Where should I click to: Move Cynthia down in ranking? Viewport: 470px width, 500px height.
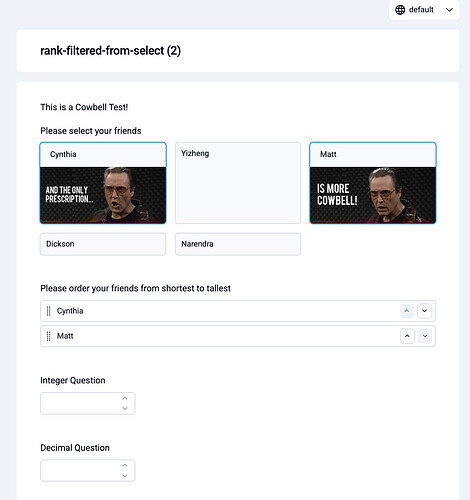(x=424, y=311)
